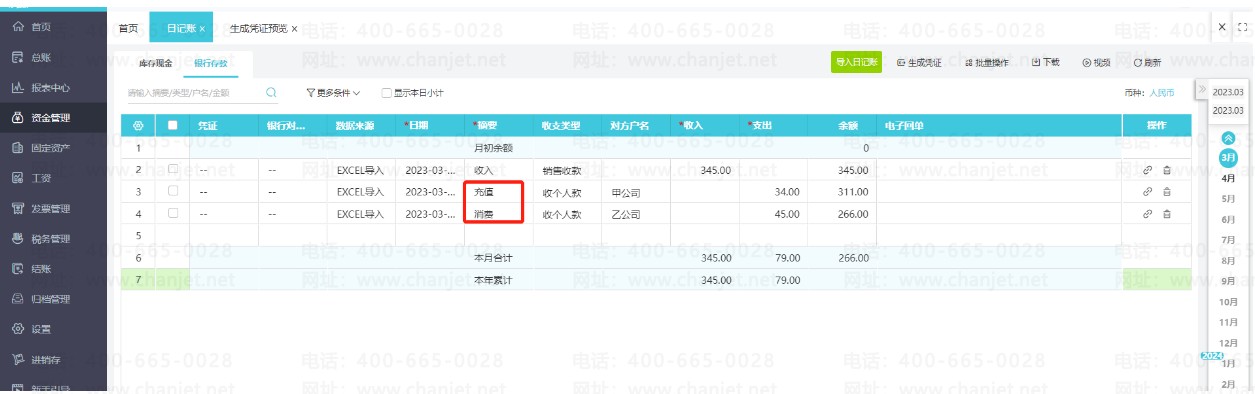
Task: Close the 日记账 tab
Action: [x=202, y=28]
